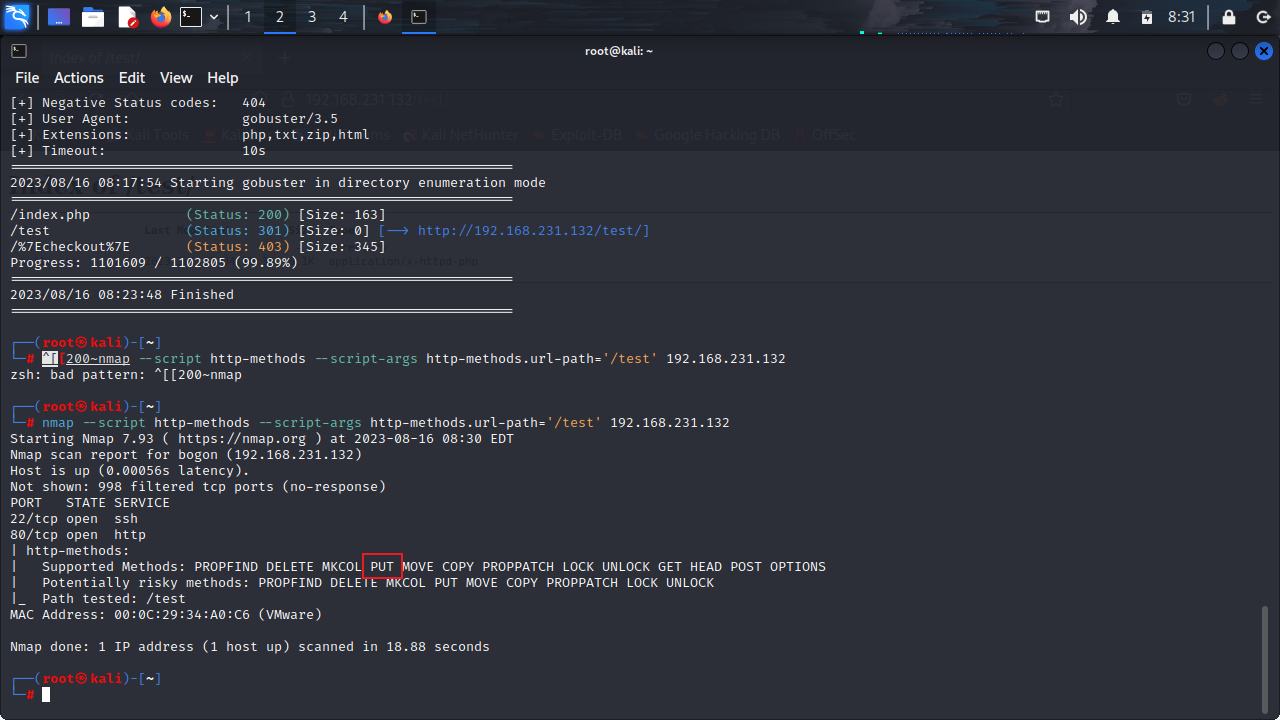Click the 'PORT STATE SERVICE' header line

coord(90,503)
